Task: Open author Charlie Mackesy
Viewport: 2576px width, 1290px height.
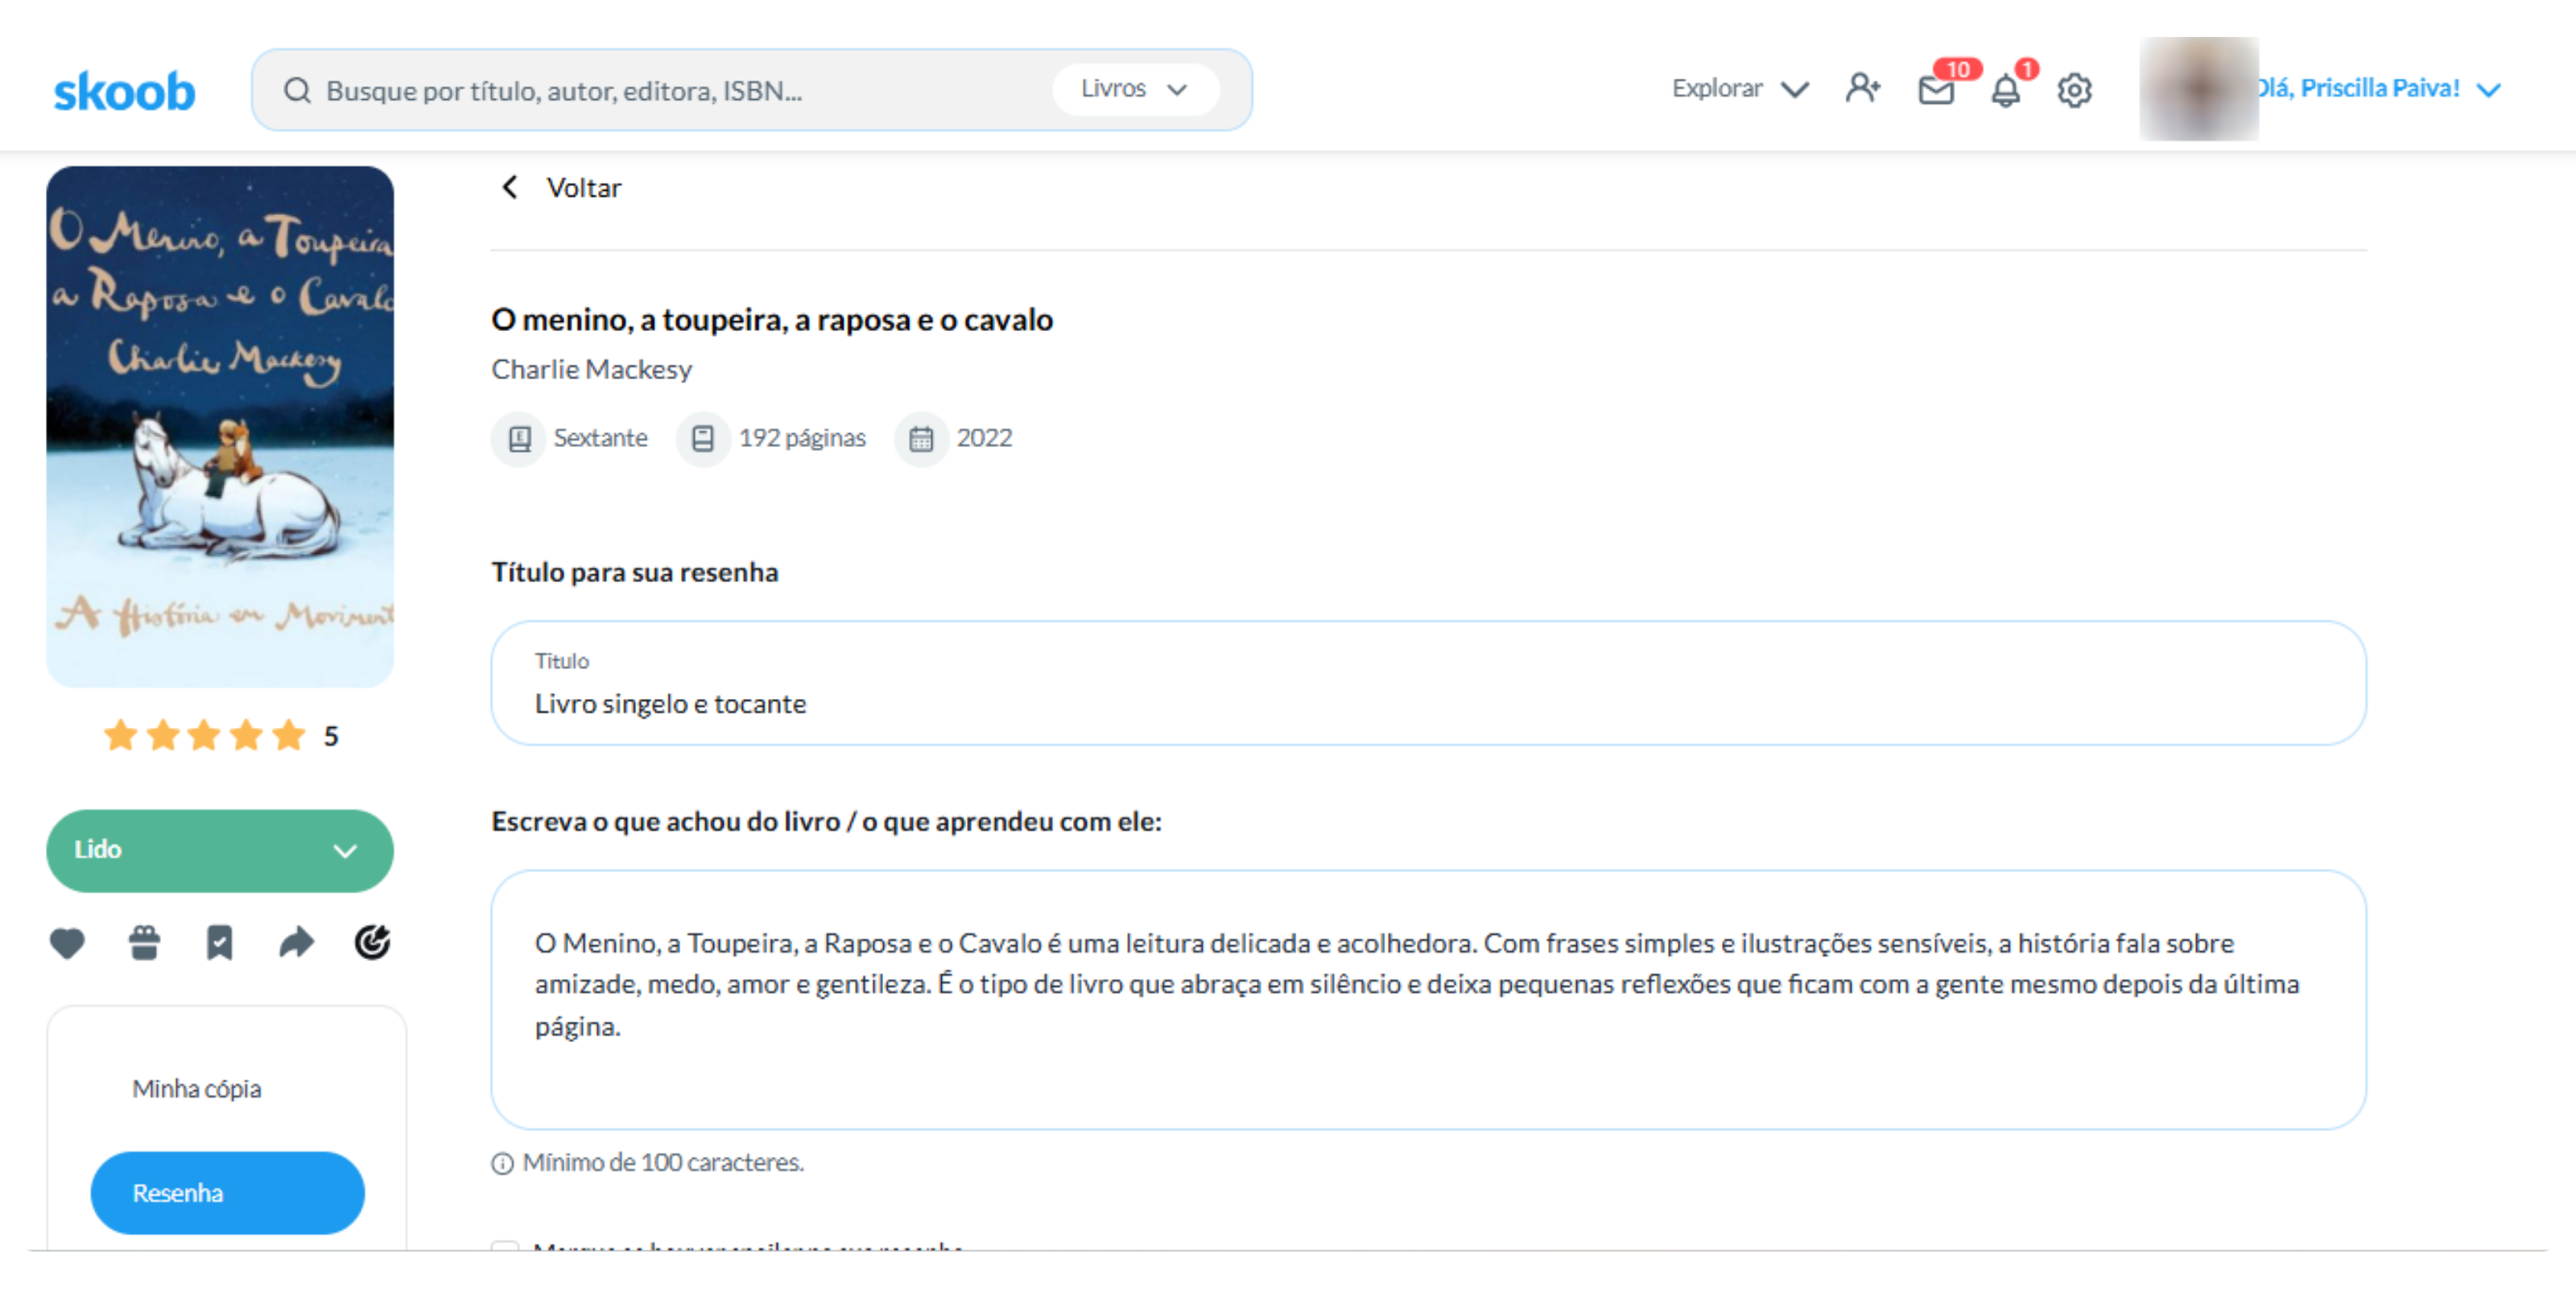Action: tap(592, 370)
